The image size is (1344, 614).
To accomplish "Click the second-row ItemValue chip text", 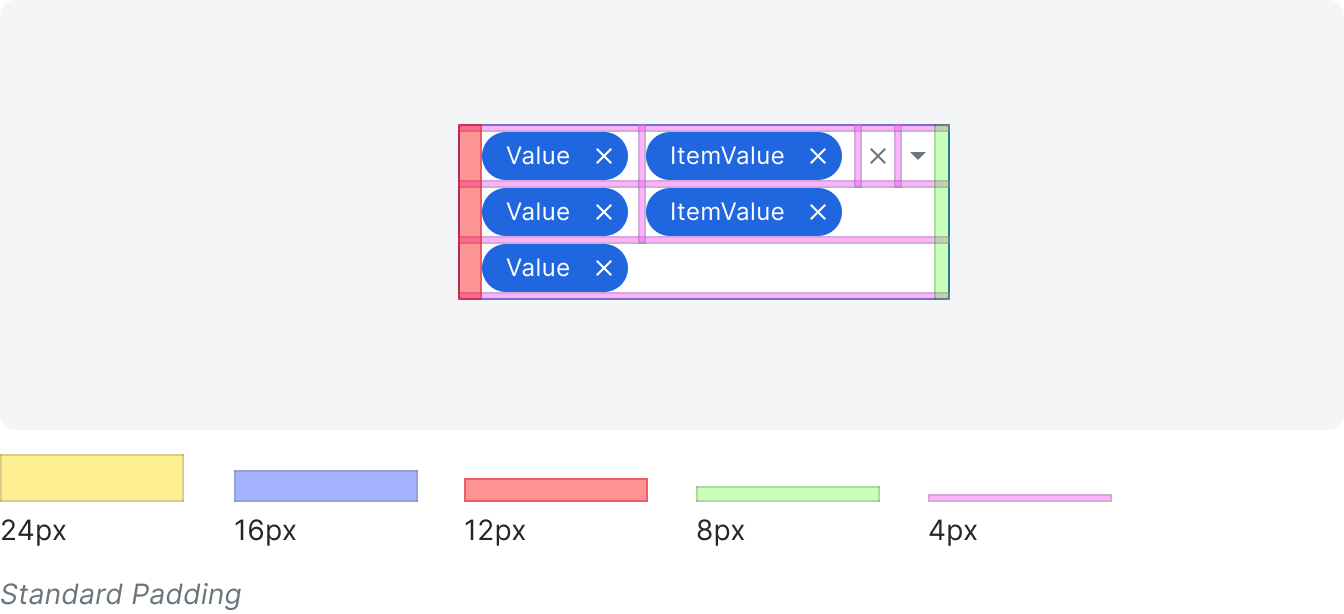I will 727,212.
